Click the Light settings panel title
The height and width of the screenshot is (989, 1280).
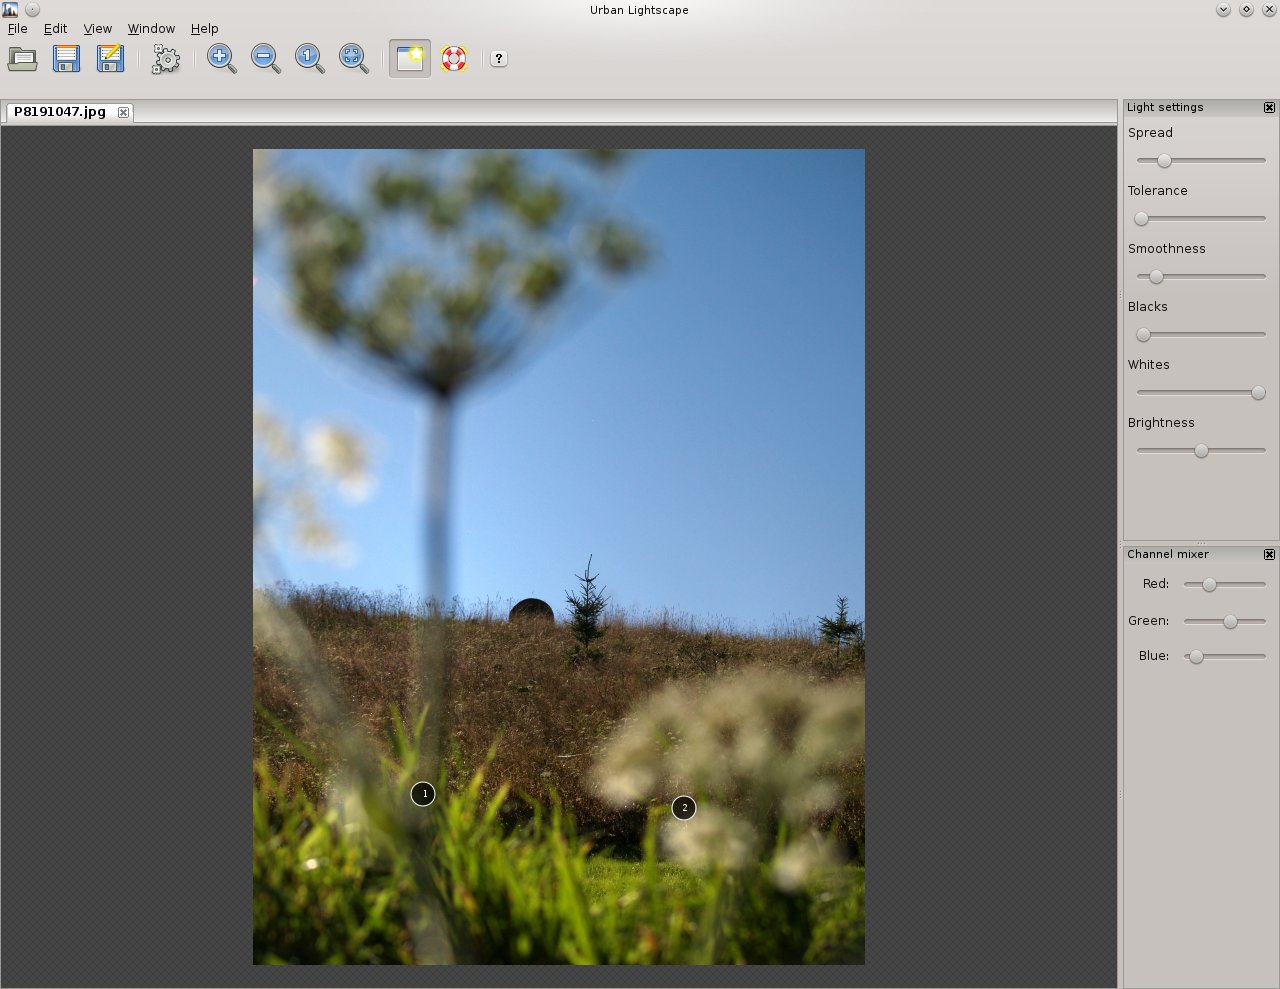[1165, 107]
